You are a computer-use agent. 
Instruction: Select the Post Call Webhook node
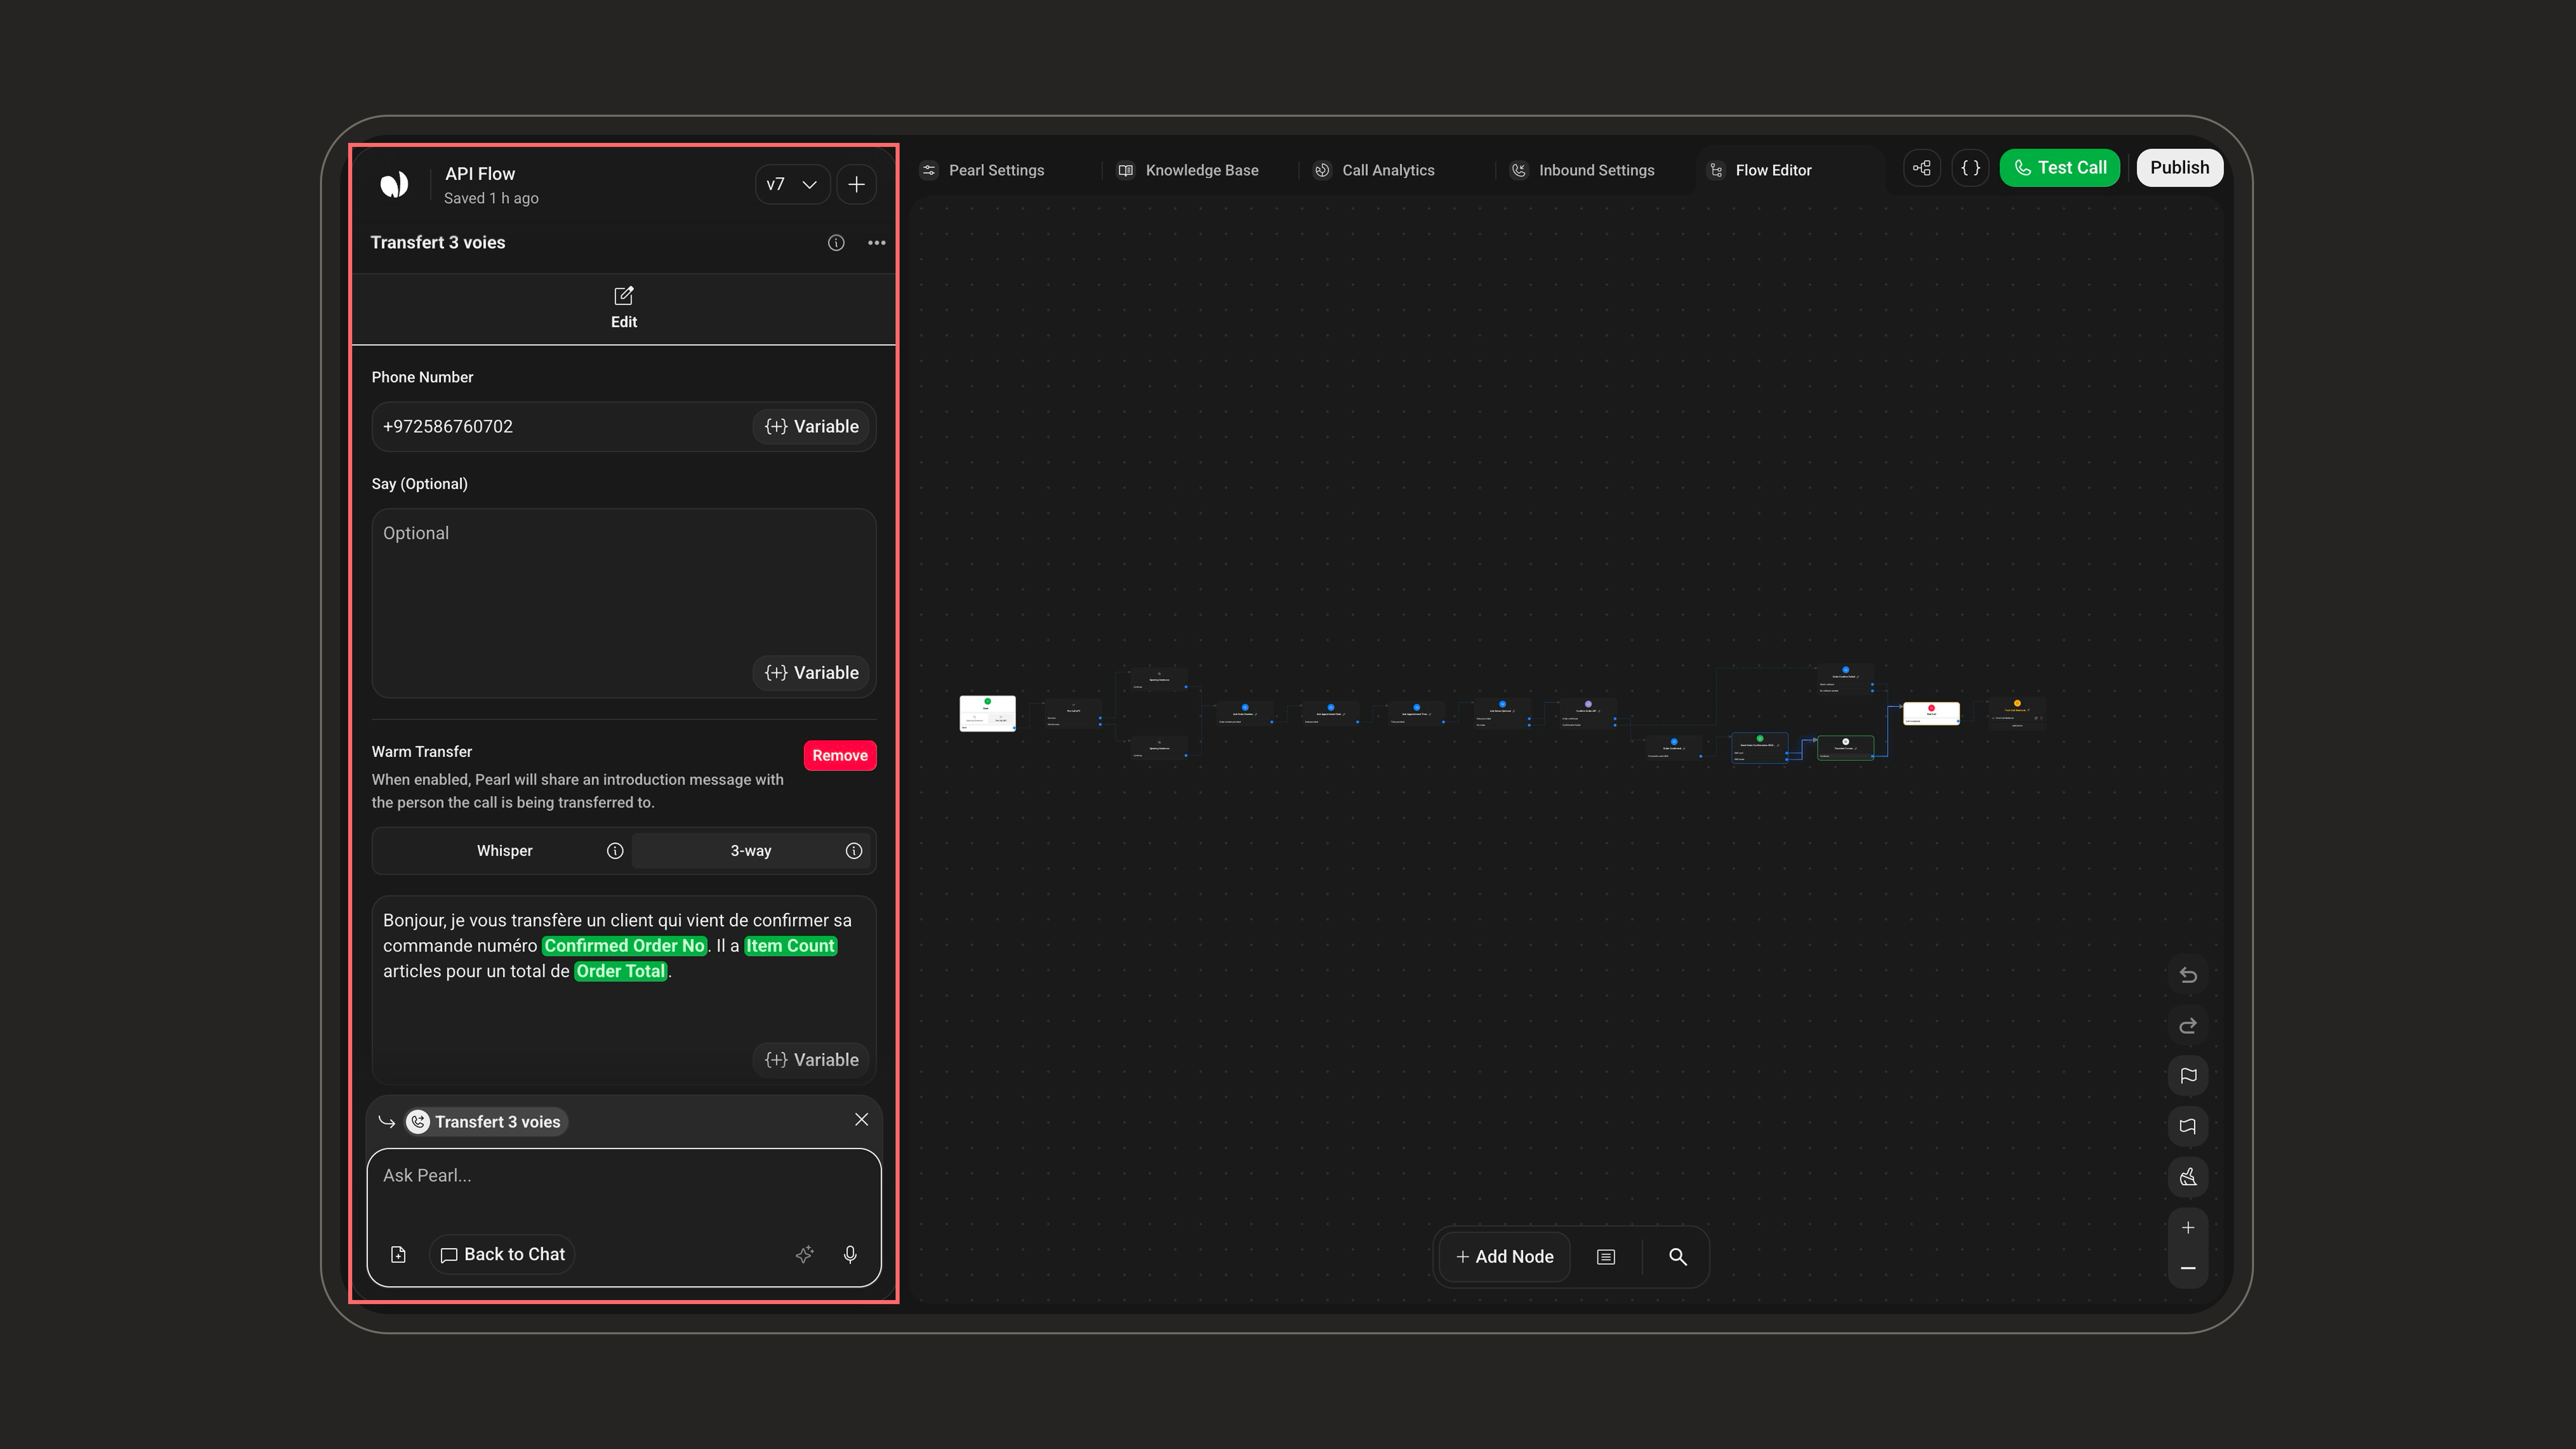(2017, 713)
